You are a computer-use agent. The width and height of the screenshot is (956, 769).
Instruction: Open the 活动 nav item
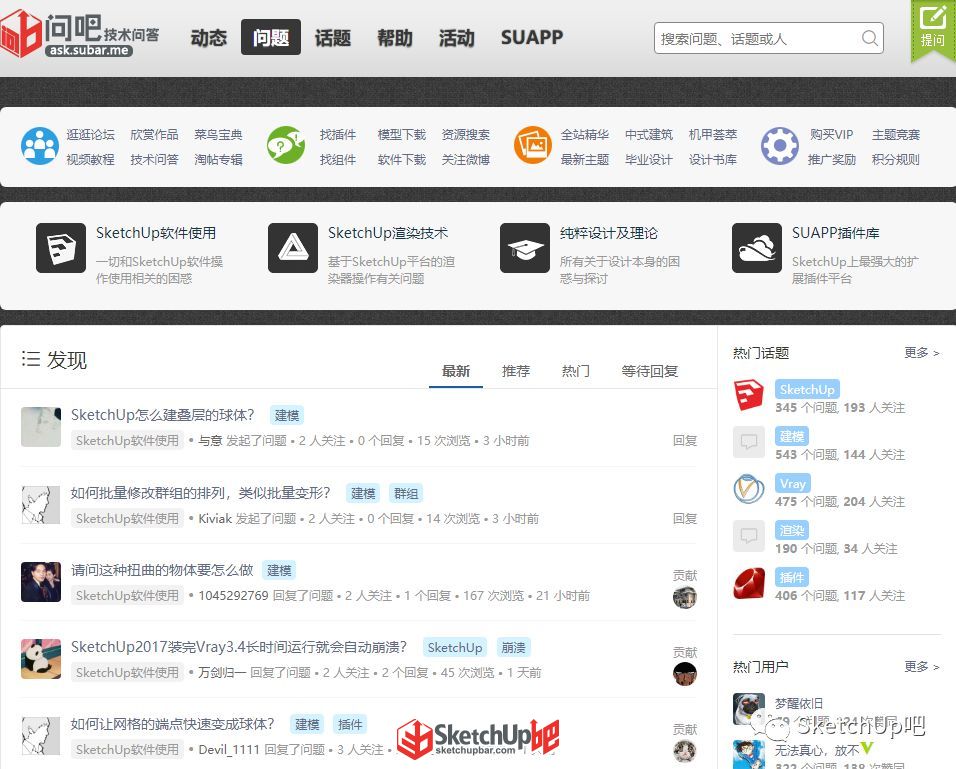point(457,38)
